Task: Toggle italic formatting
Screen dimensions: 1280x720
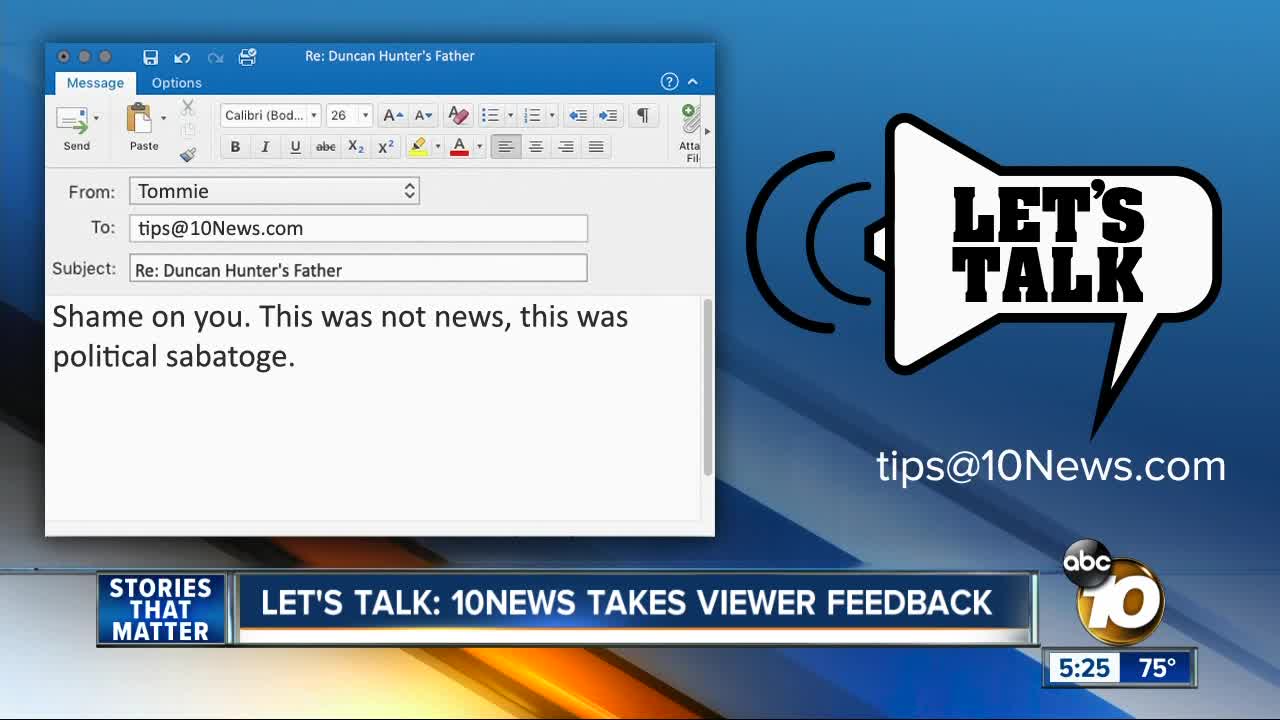Action: coord(265,147)
